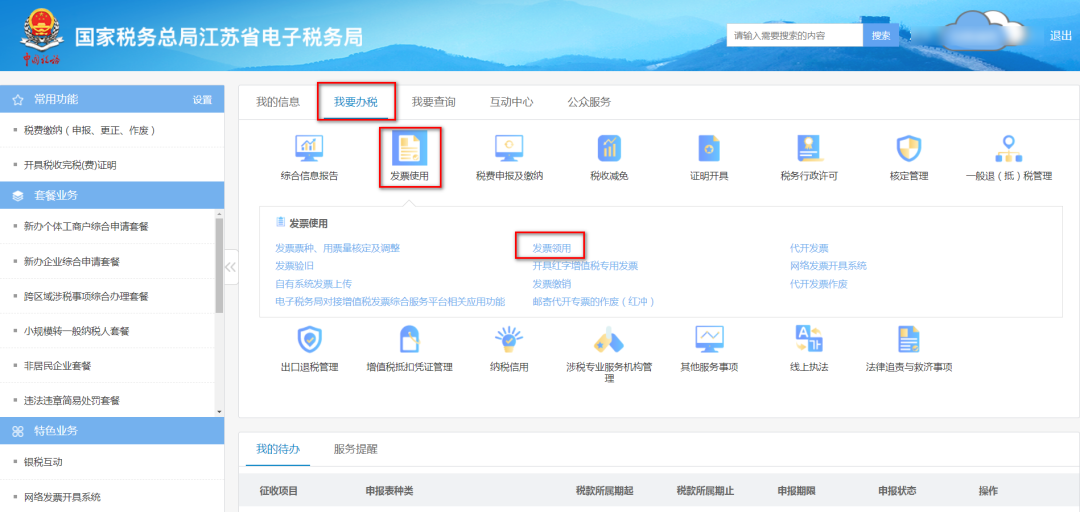
Task: Open 证明开具 icon
Action: 709,147
